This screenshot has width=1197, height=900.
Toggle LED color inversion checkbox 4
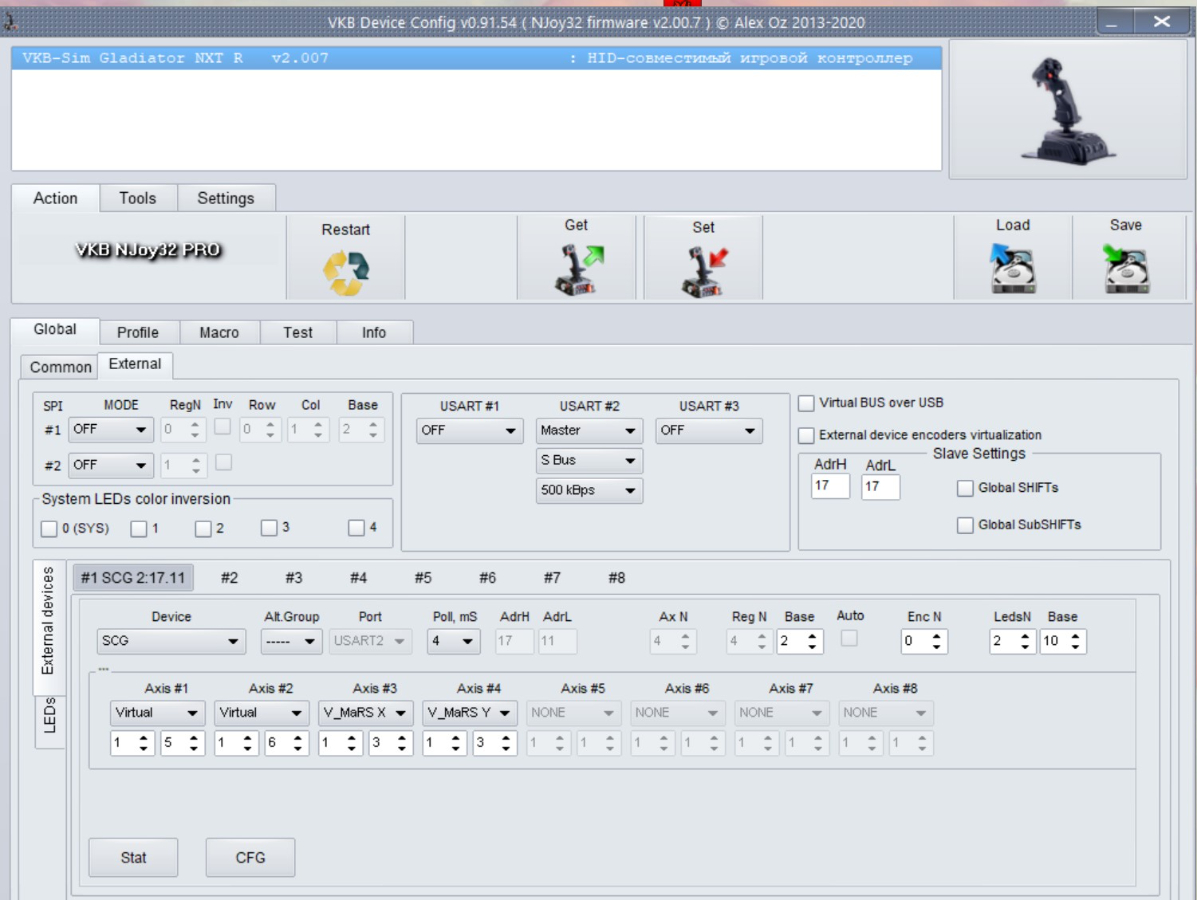[356, 527]
